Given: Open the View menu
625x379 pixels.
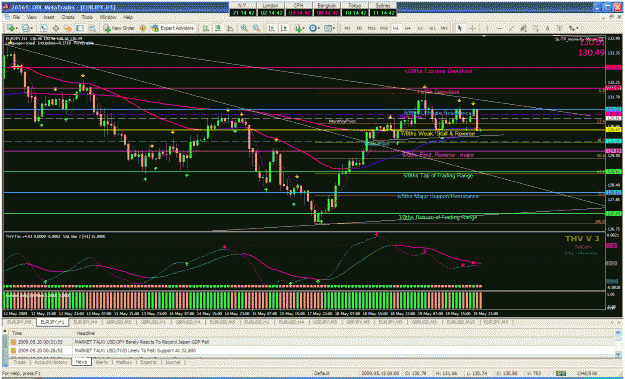Looking at the screenshot, I should click(x=32, y=18).
